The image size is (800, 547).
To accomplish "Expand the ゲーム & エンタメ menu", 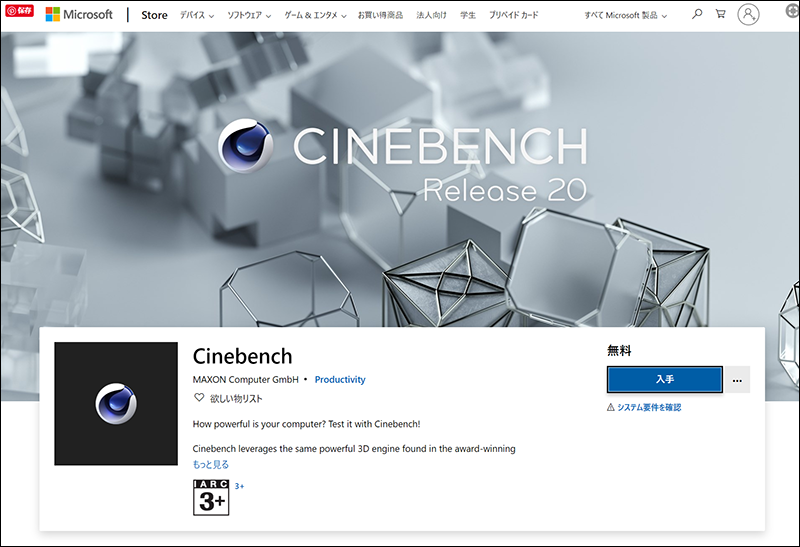I will click(x=315, y=15).
